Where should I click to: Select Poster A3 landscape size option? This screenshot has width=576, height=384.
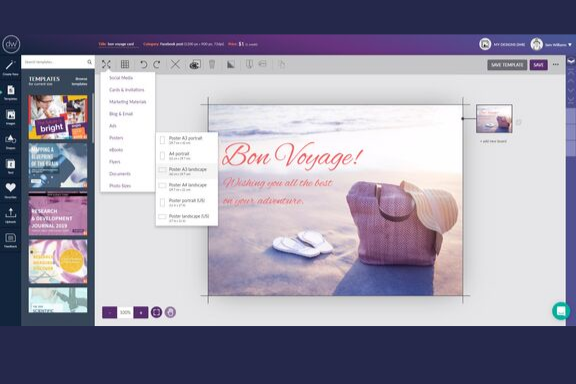(x=187, y=171)
